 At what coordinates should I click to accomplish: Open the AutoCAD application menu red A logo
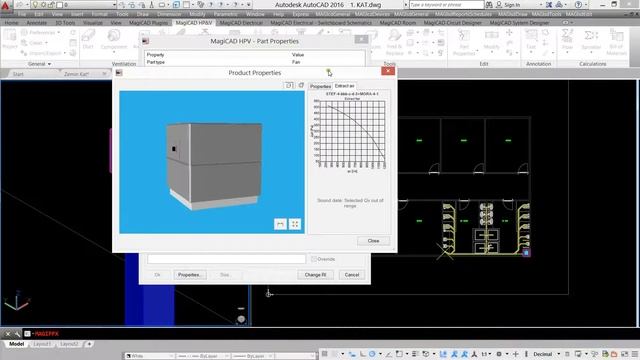pos(5,5)
